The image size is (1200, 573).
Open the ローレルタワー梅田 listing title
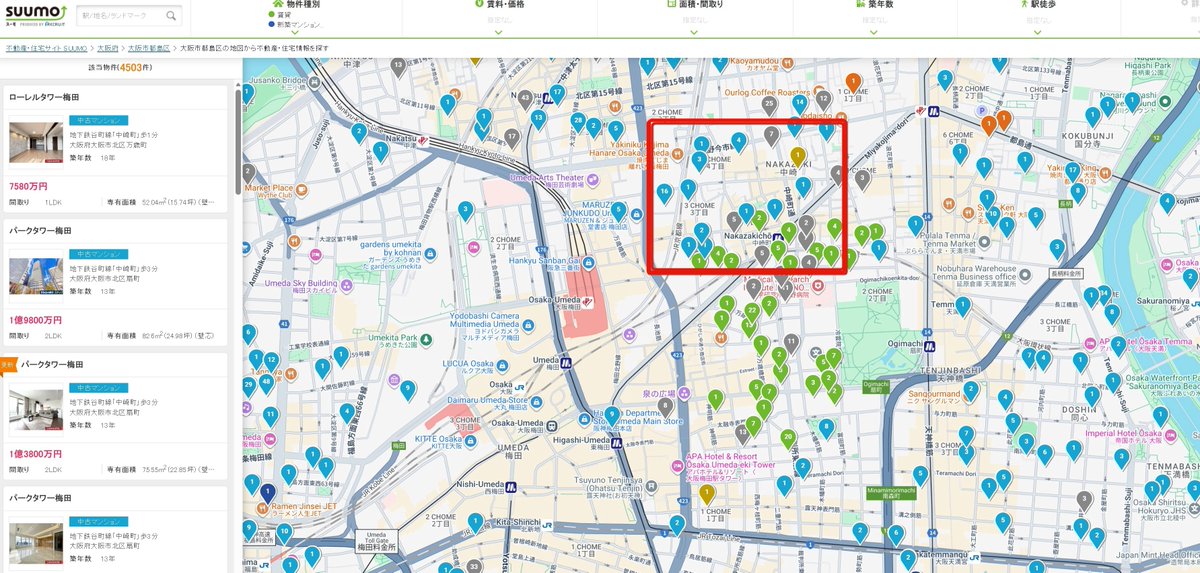44,97
